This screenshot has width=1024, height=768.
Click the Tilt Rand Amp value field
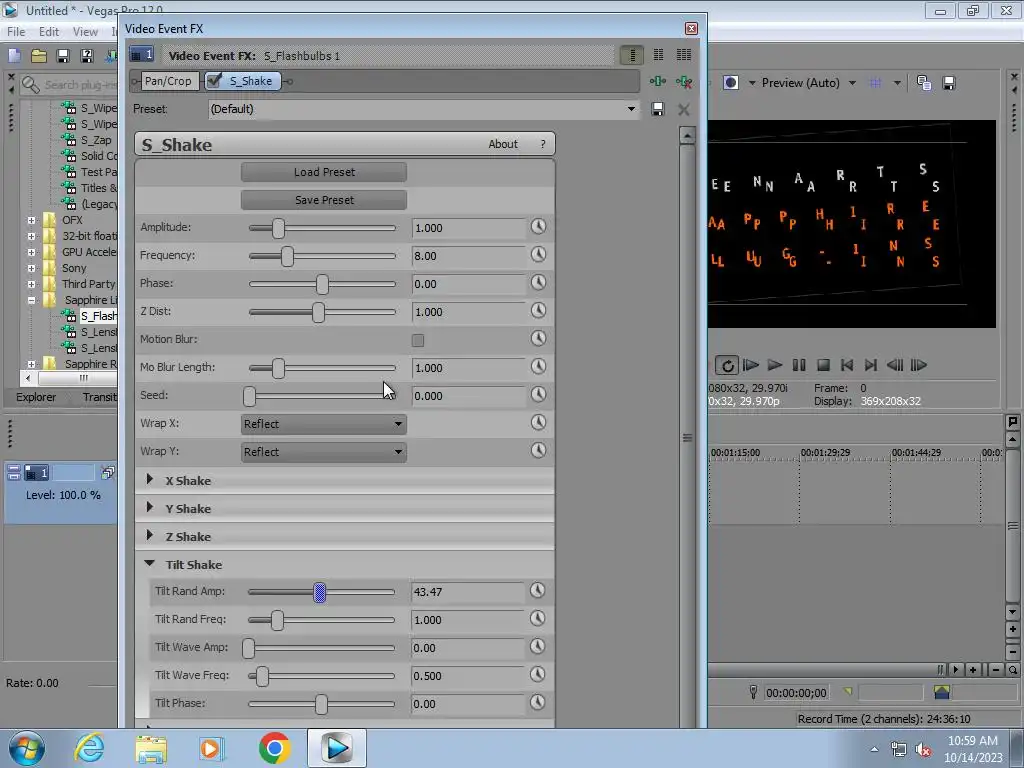point(467,592)
